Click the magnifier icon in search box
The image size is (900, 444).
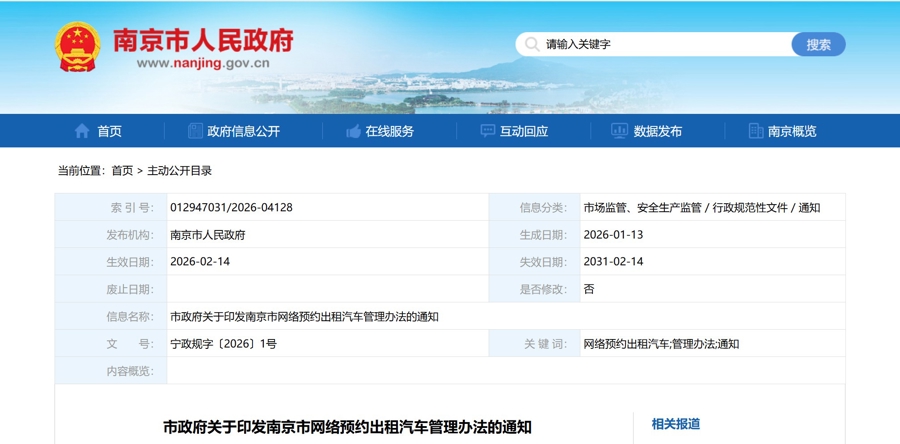click(x=531, y=44)
